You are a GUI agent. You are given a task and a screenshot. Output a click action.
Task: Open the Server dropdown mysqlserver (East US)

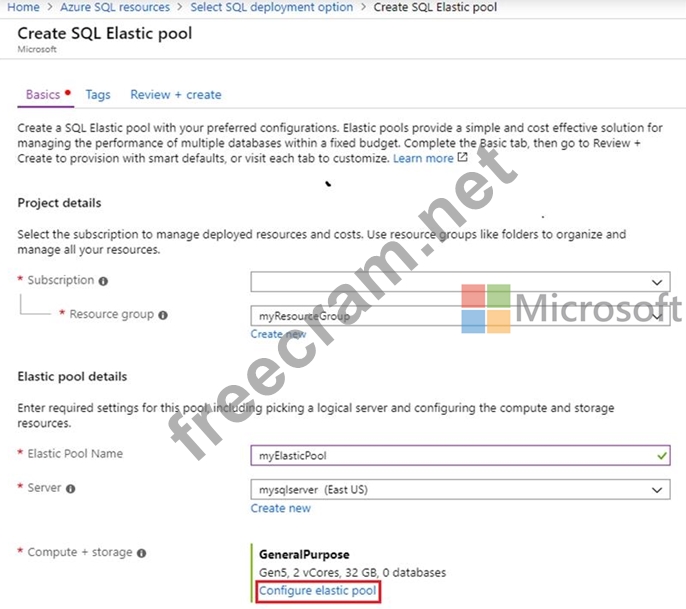click(x=460, y=490)
